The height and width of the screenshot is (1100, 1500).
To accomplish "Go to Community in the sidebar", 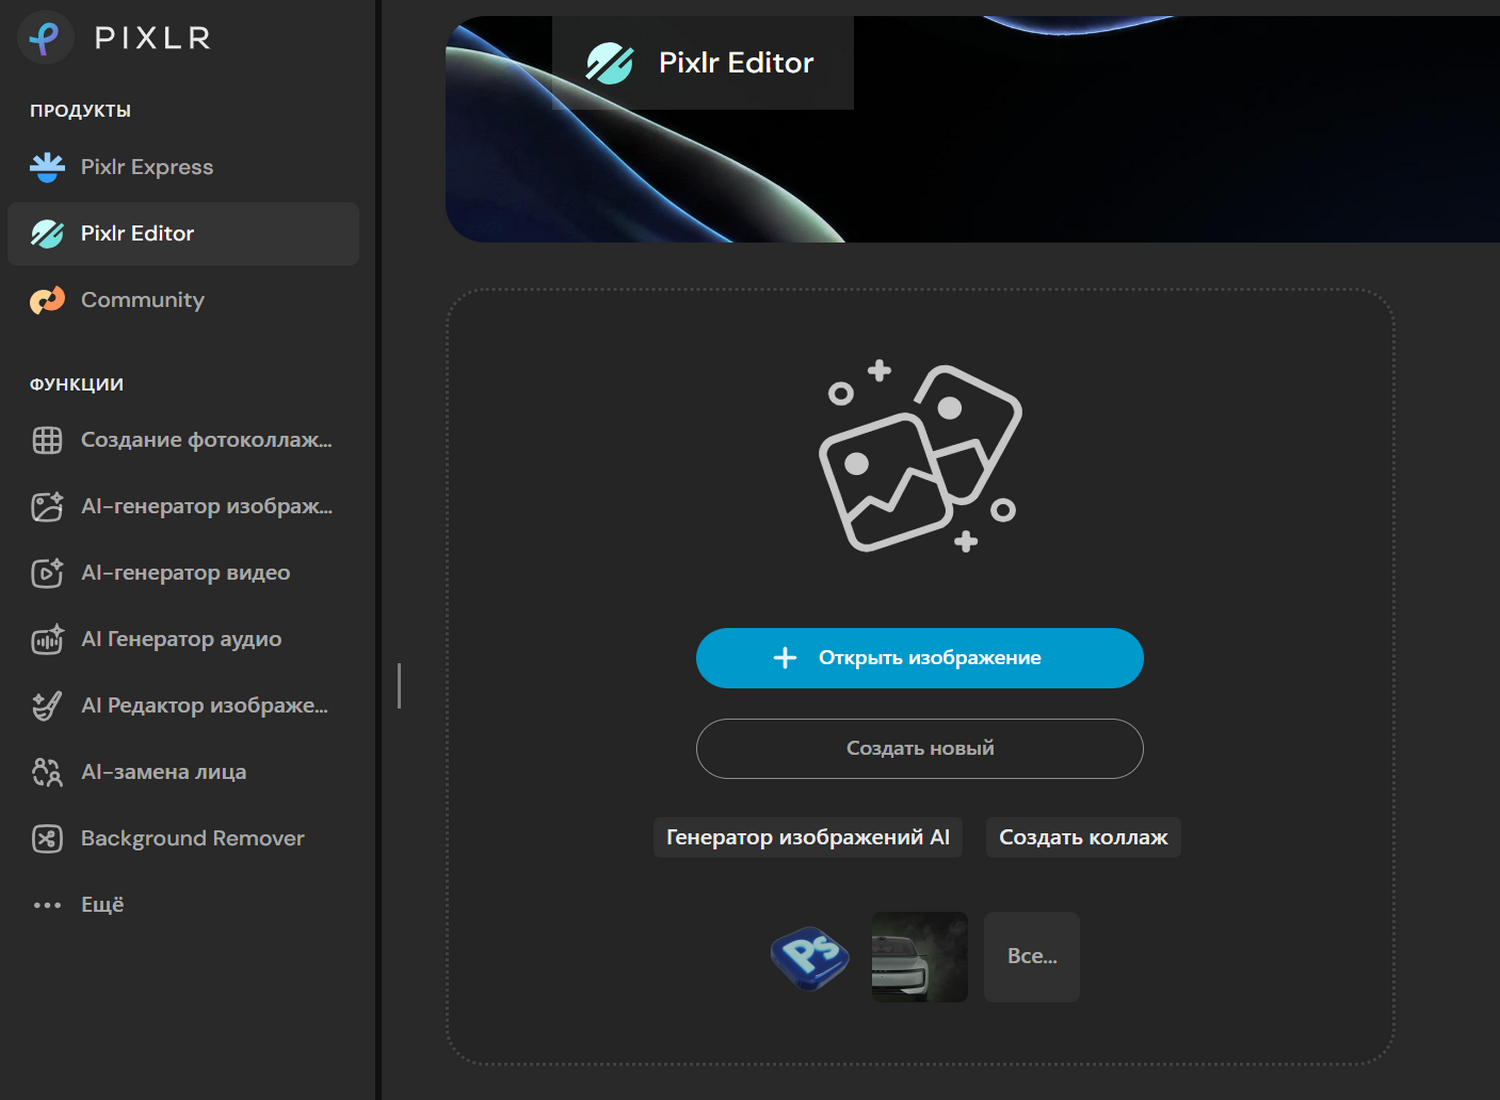I will click(x=183, y=300).
